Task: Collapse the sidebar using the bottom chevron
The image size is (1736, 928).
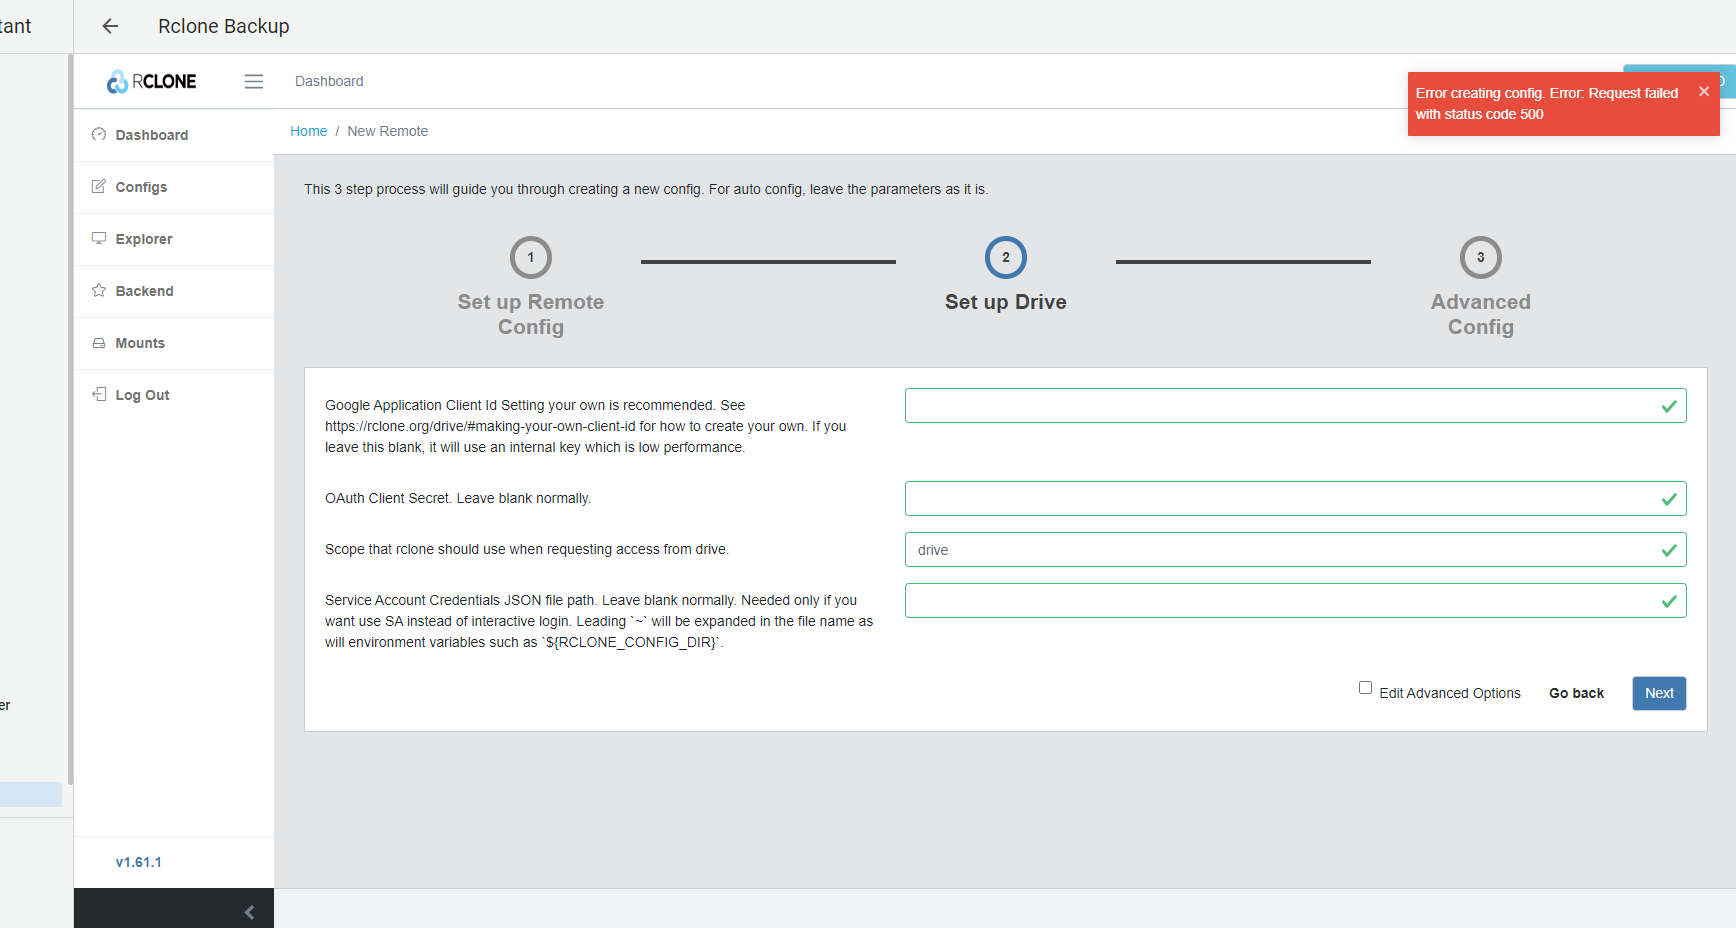Action: [248, 911]
